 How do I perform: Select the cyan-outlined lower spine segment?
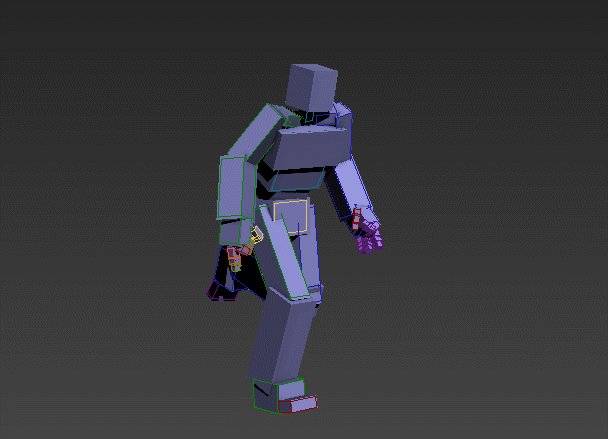tap(298, 179)
